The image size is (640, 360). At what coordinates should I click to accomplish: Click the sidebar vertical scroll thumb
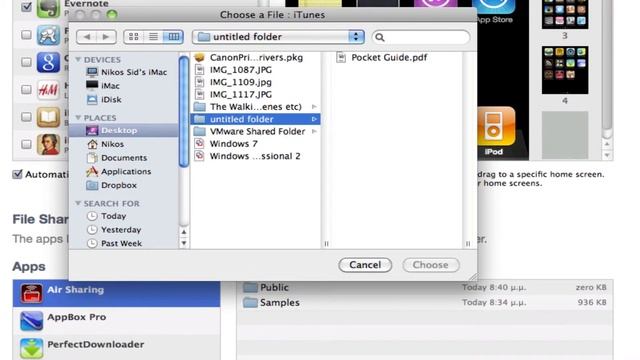184,111
